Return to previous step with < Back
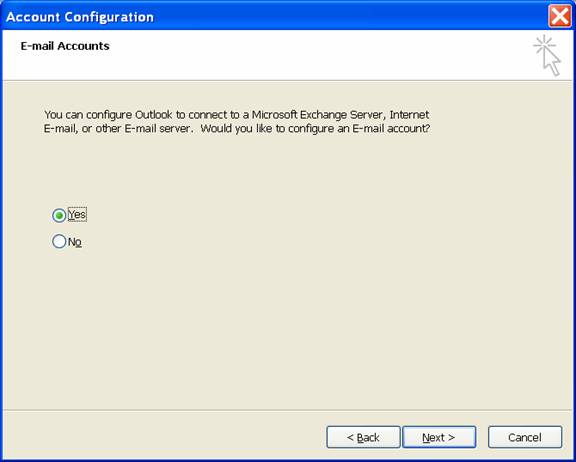This screenshot has height=462, width=576. (363, 437)
